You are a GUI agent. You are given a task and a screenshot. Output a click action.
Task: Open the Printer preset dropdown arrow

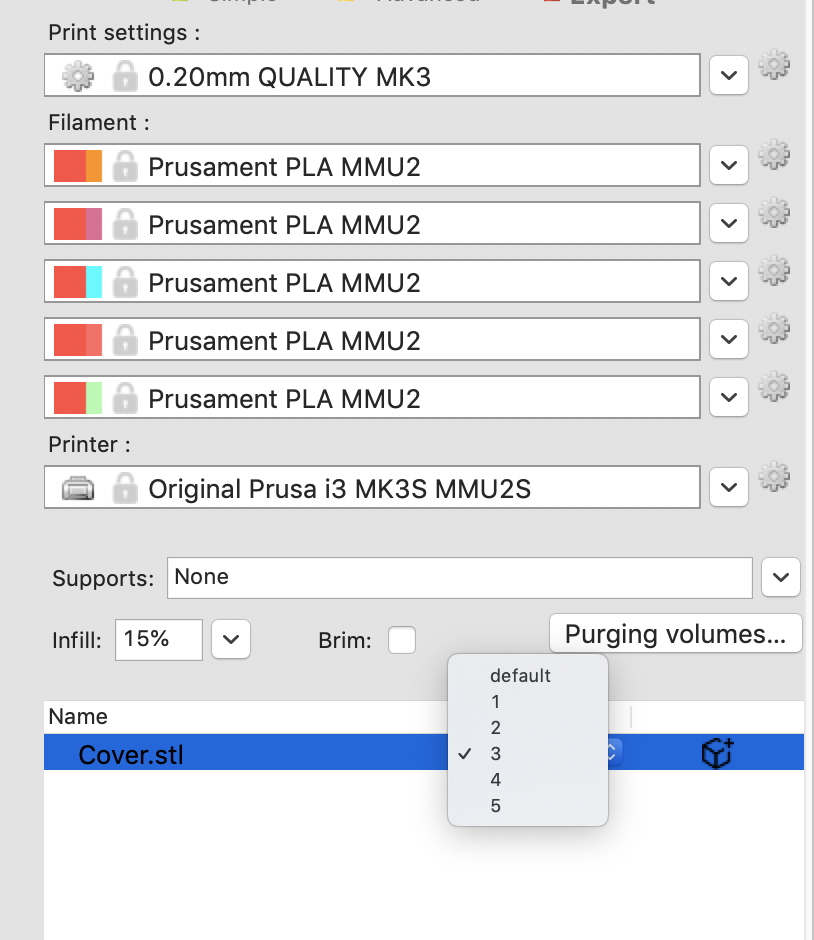coord(728,487)
